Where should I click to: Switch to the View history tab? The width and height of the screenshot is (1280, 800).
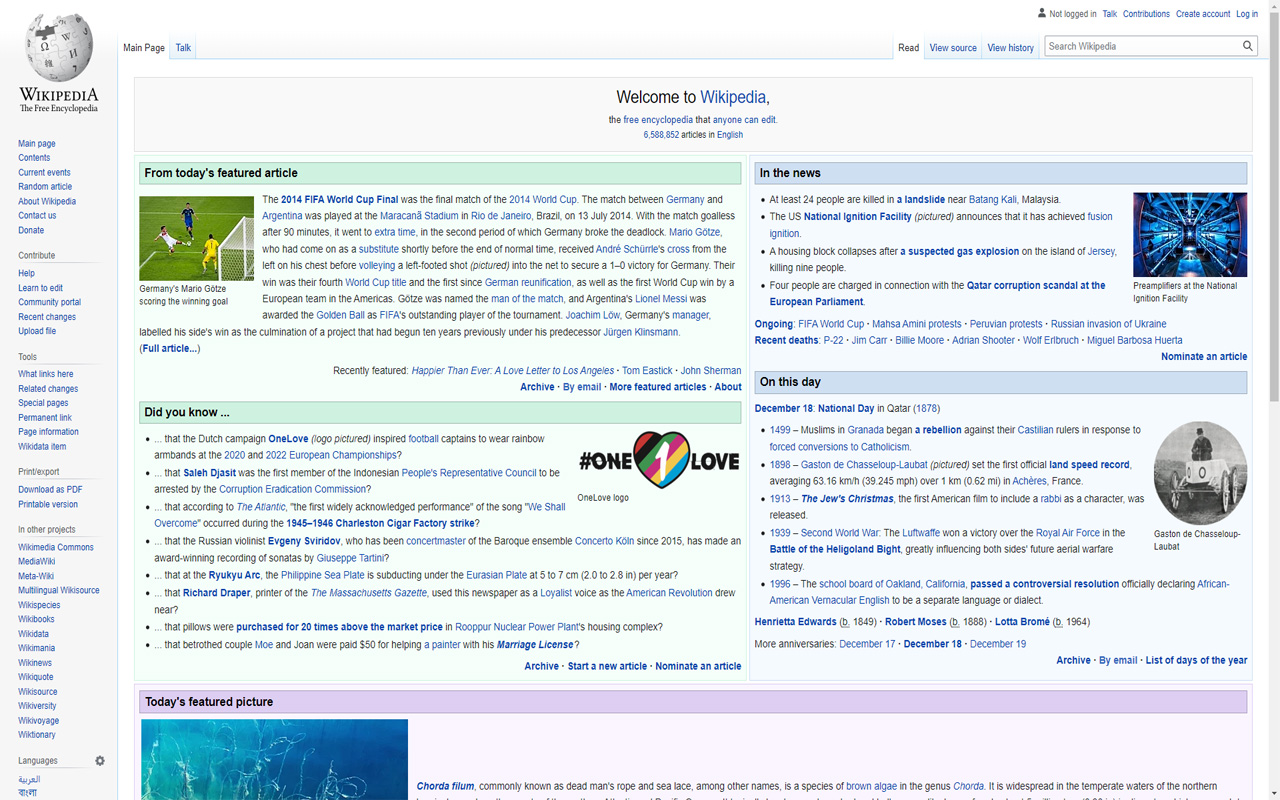1010,47
